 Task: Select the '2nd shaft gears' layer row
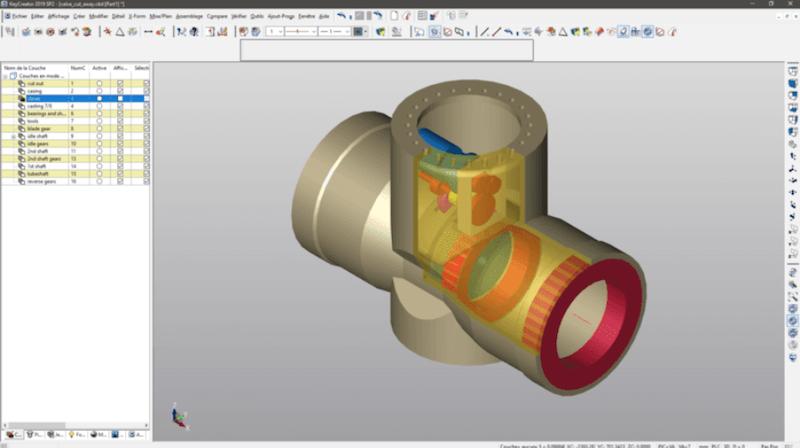(x=45, y=158)
